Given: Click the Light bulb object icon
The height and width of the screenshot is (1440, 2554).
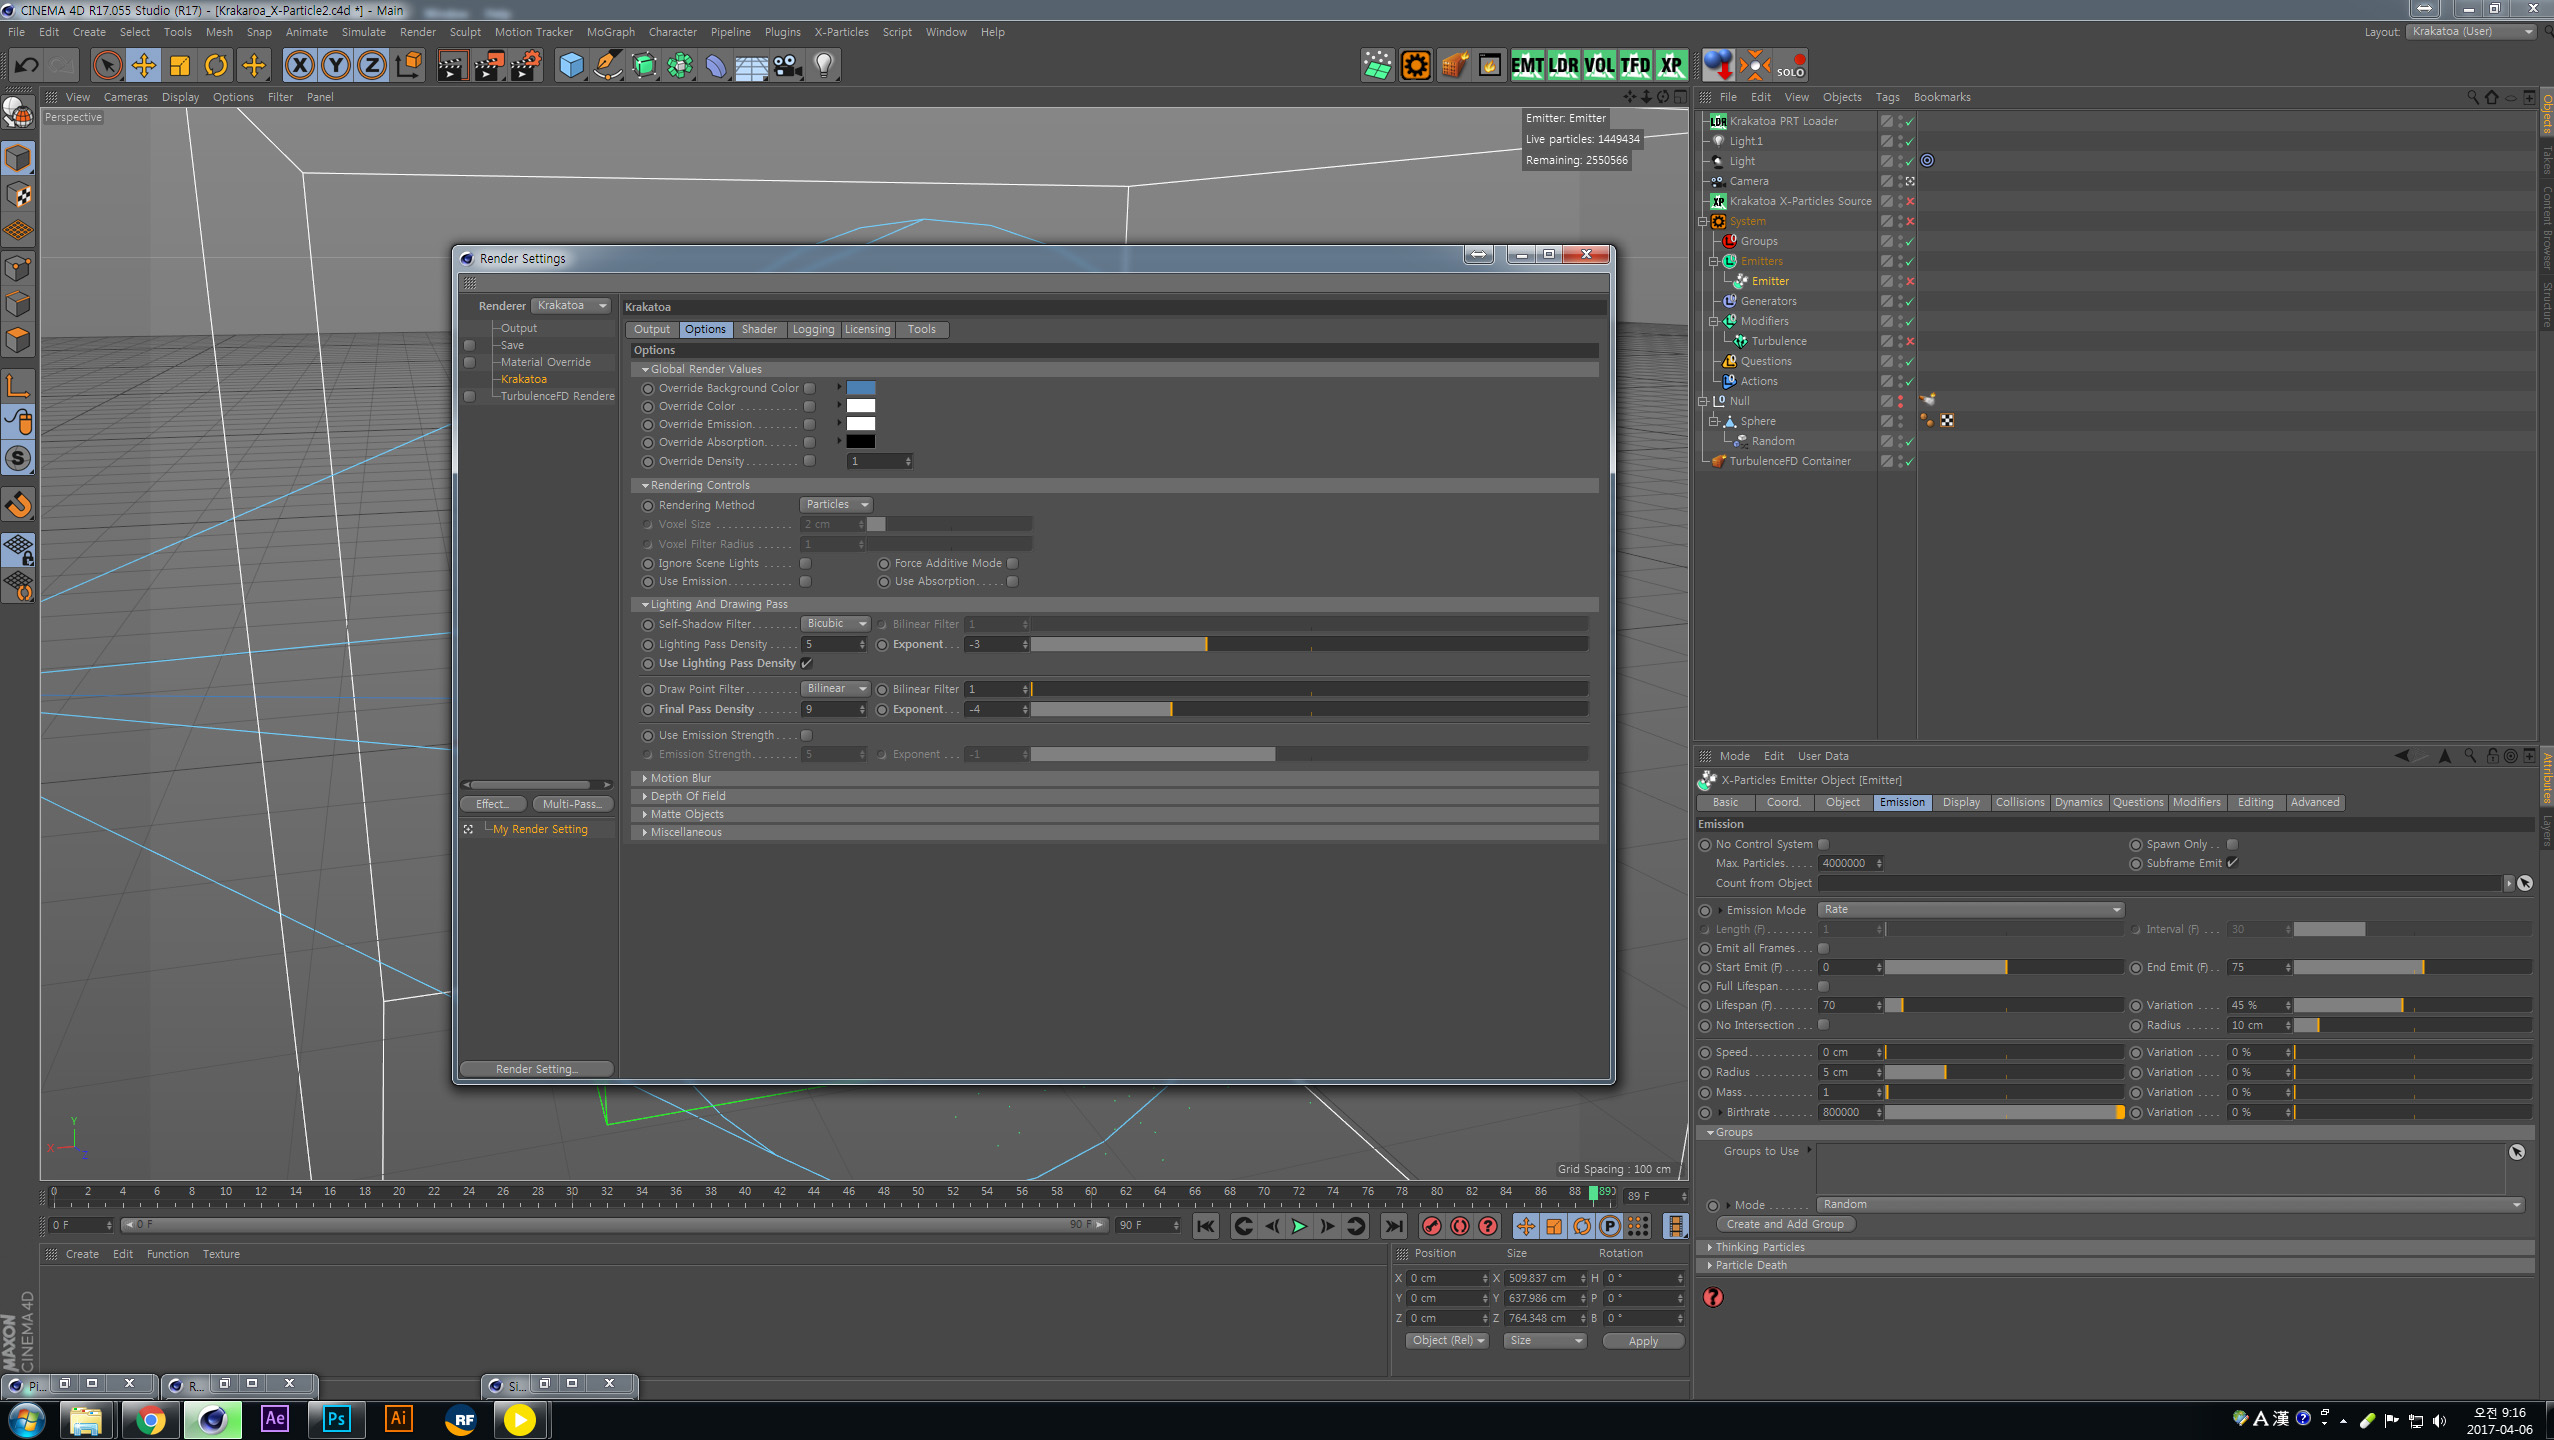Looking at the screenshot, I should [823, 66].
